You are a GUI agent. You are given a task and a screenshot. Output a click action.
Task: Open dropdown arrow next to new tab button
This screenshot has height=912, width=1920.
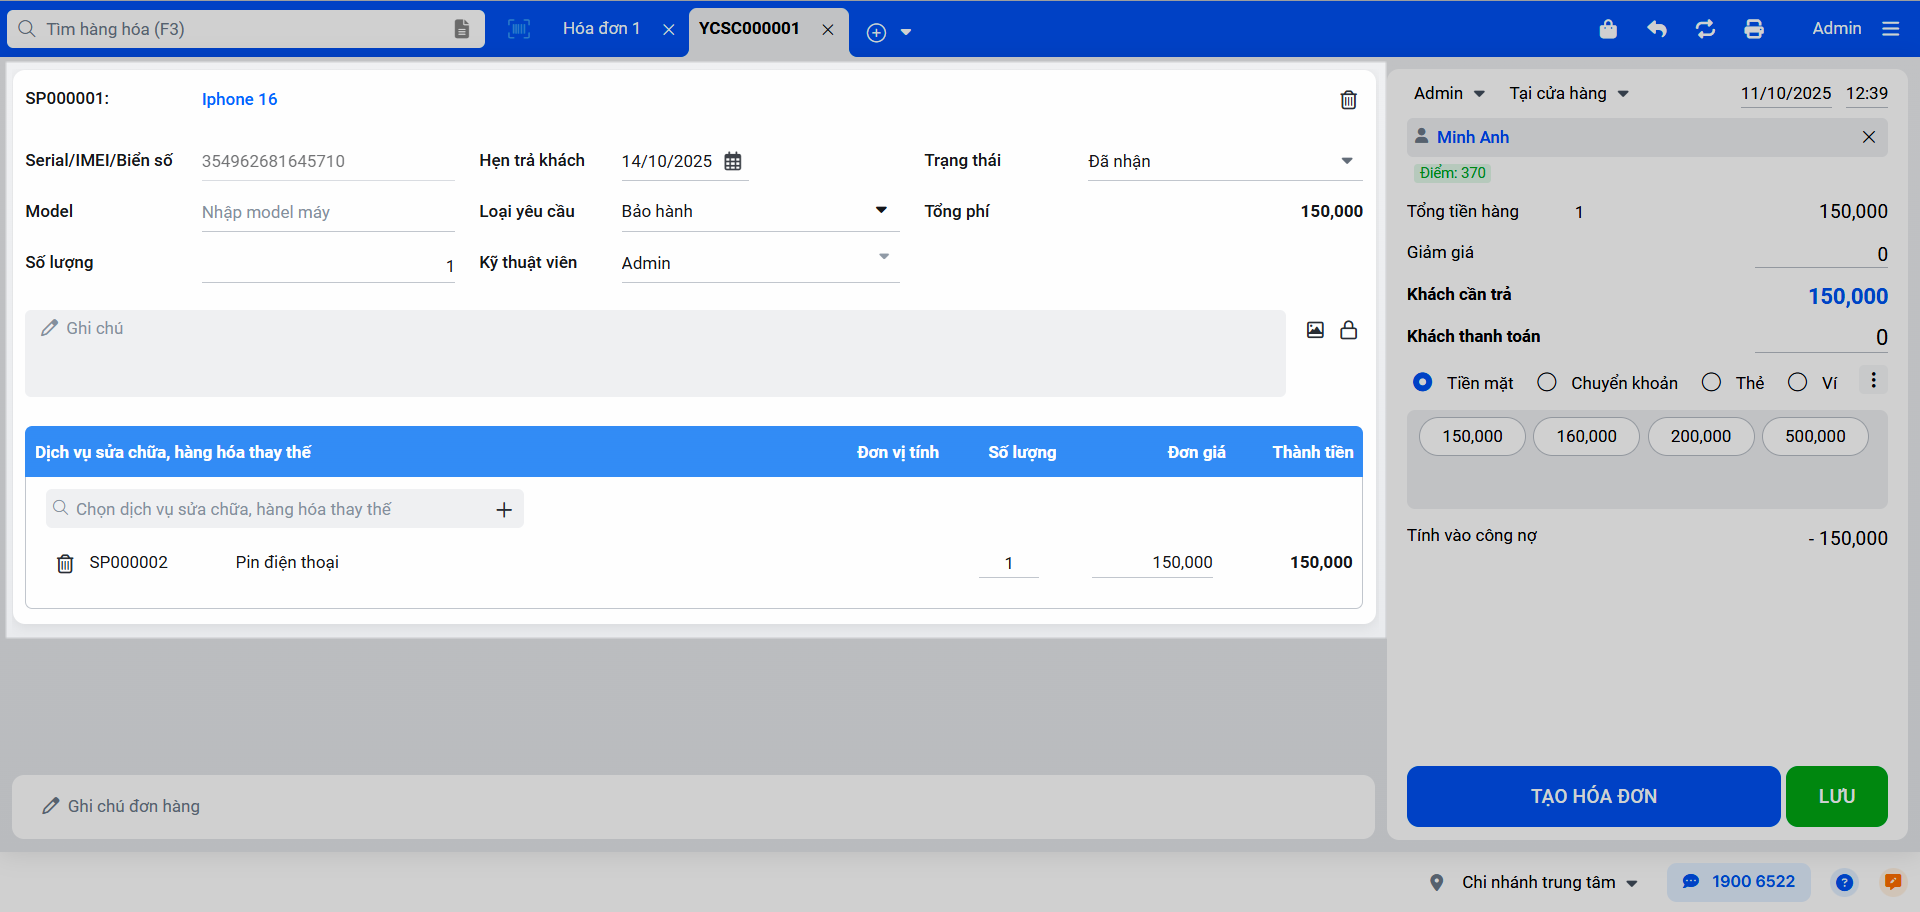906,32
